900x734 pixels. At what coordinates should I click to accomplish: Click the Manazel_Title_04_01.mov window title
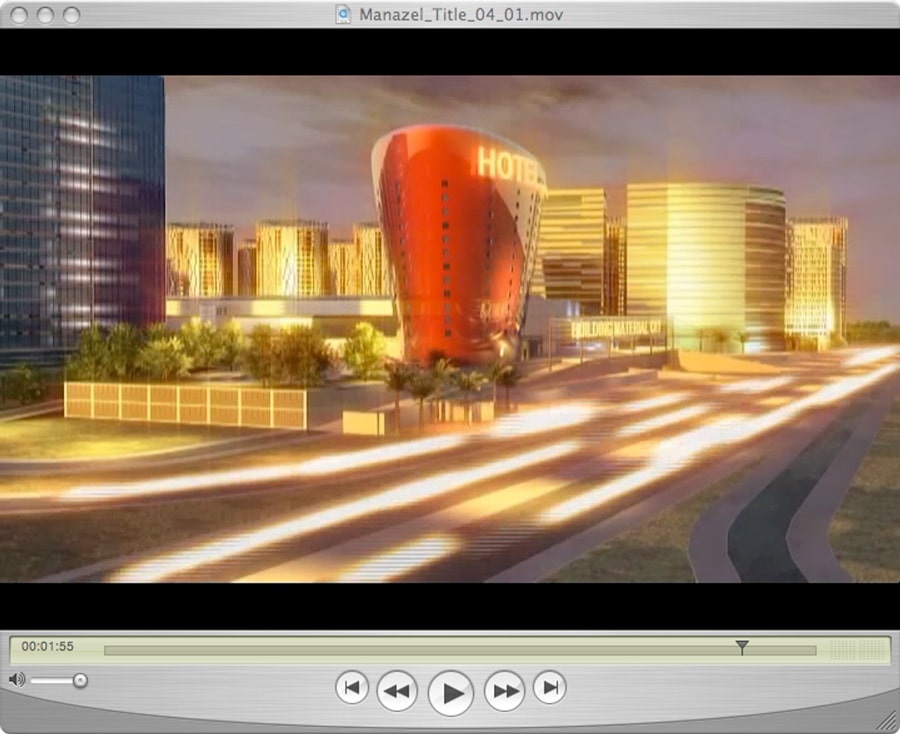[x=461, y=14]
